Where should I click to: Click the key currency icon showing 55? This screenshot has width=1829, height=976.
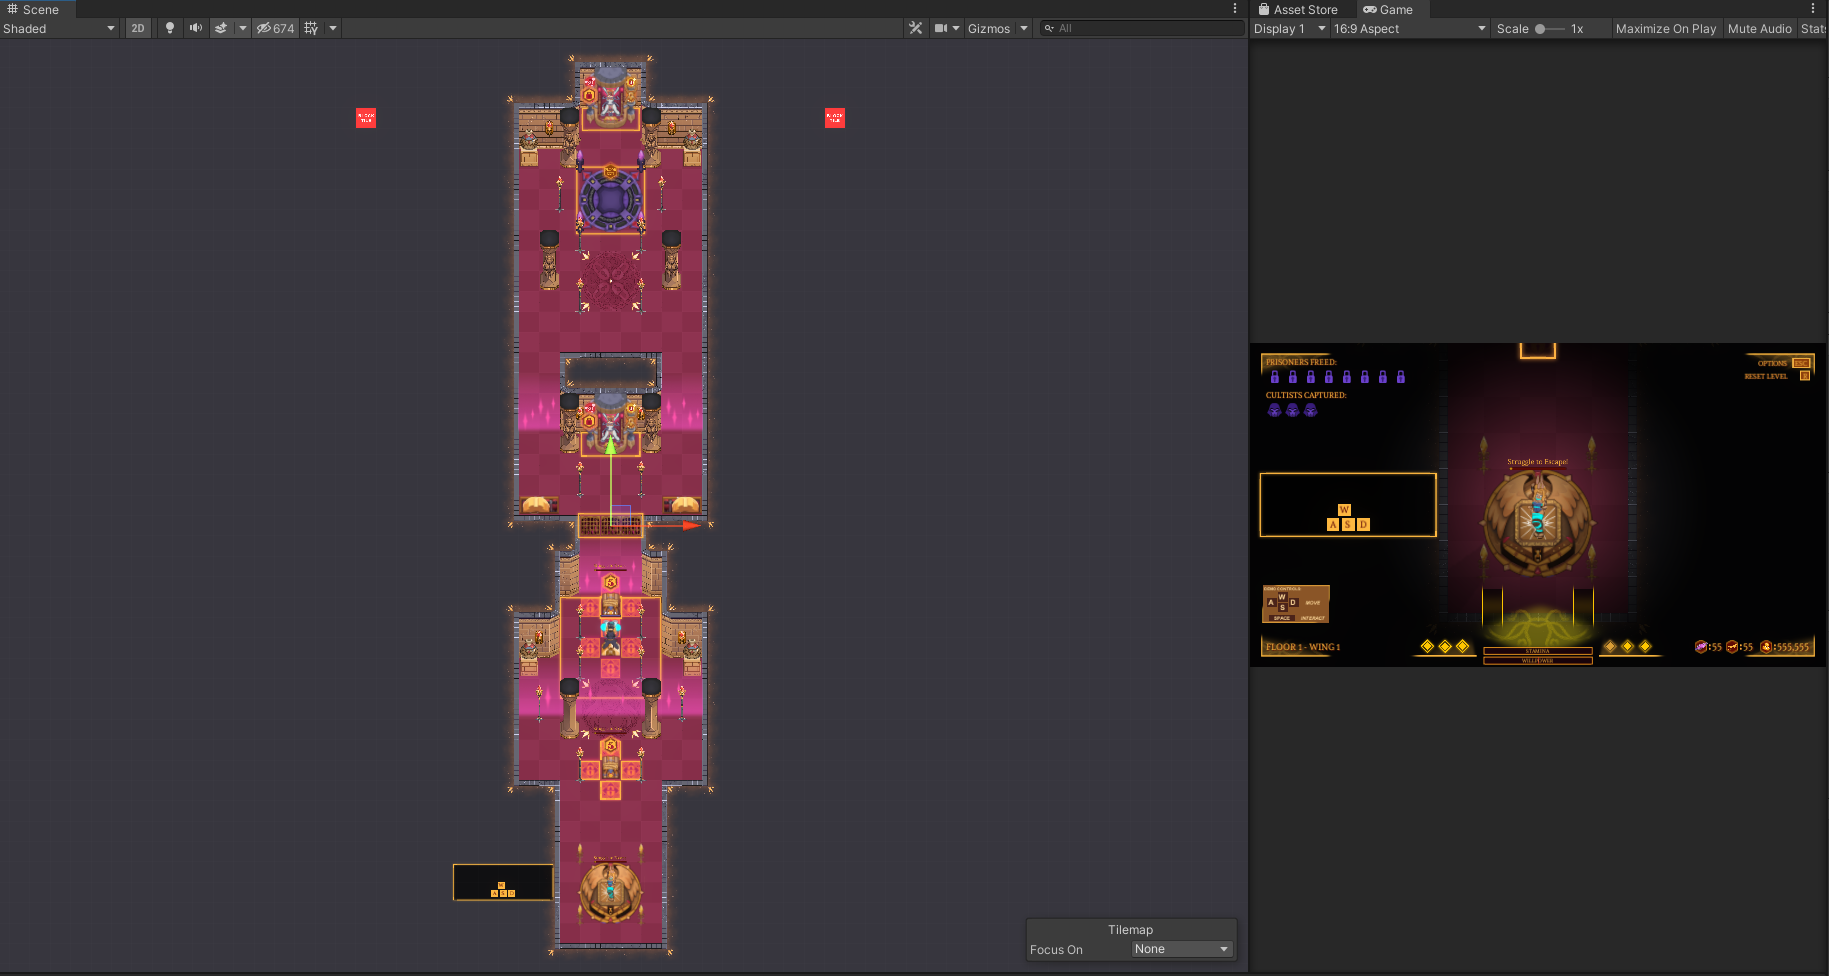[1732, 647]
